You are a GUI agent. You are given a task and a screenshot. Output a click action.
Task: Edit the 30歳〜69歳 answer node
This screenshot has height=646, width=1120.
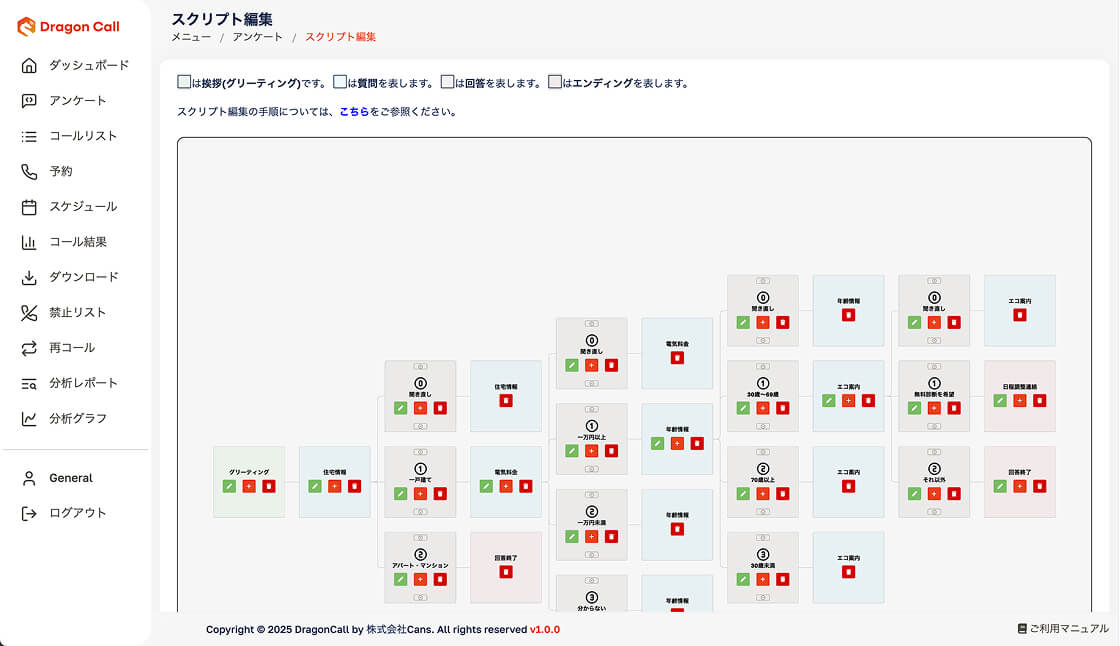pyautogui.click(x=743, y=408)
